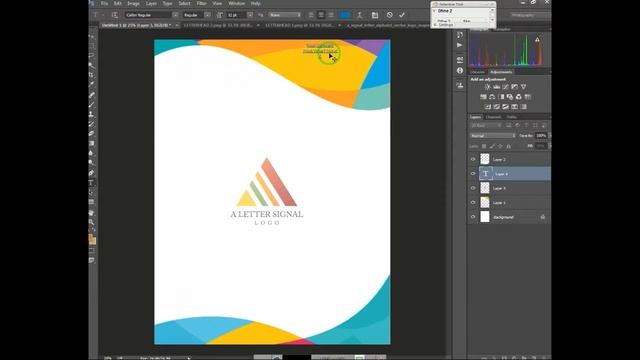This screenshot has width=640, height=360.
Task: Open the Photography workspace dropdown
Action: click(x=530, y=15)
